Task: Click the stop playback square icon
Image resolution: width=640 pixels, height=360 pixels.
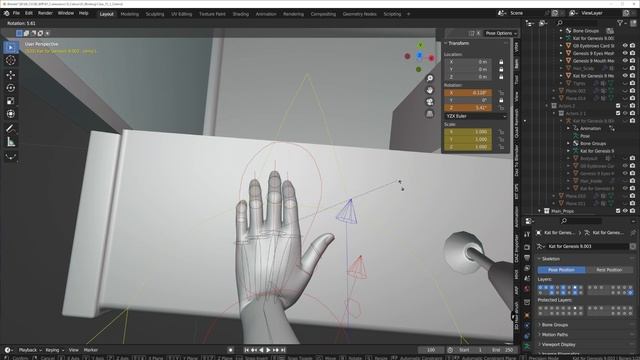Action: 231,350
